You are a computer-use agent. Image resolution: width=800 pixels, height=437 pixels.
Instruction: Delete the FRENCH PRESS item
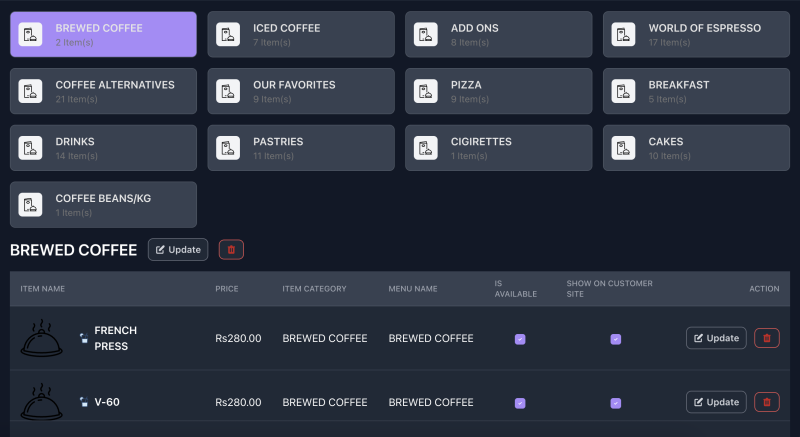coord(766,338)
